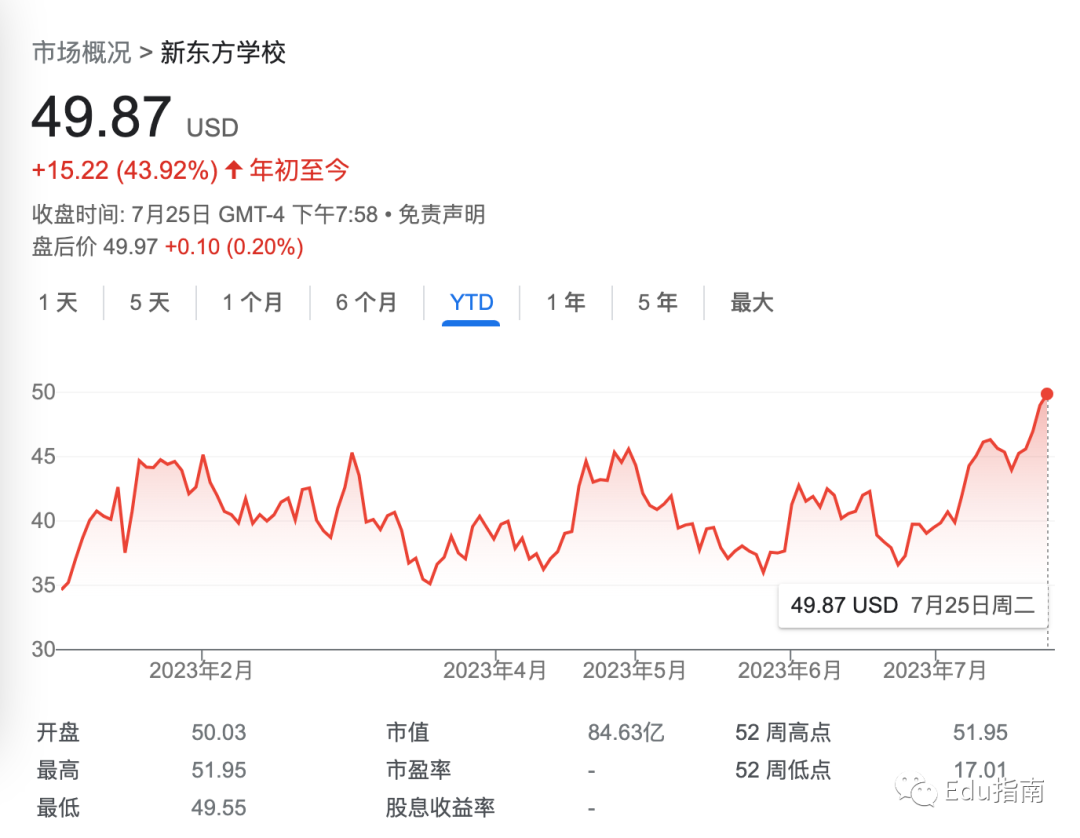
Task: Open the 市场概况 breadcrumb link
Action: (x=81, y=52)
